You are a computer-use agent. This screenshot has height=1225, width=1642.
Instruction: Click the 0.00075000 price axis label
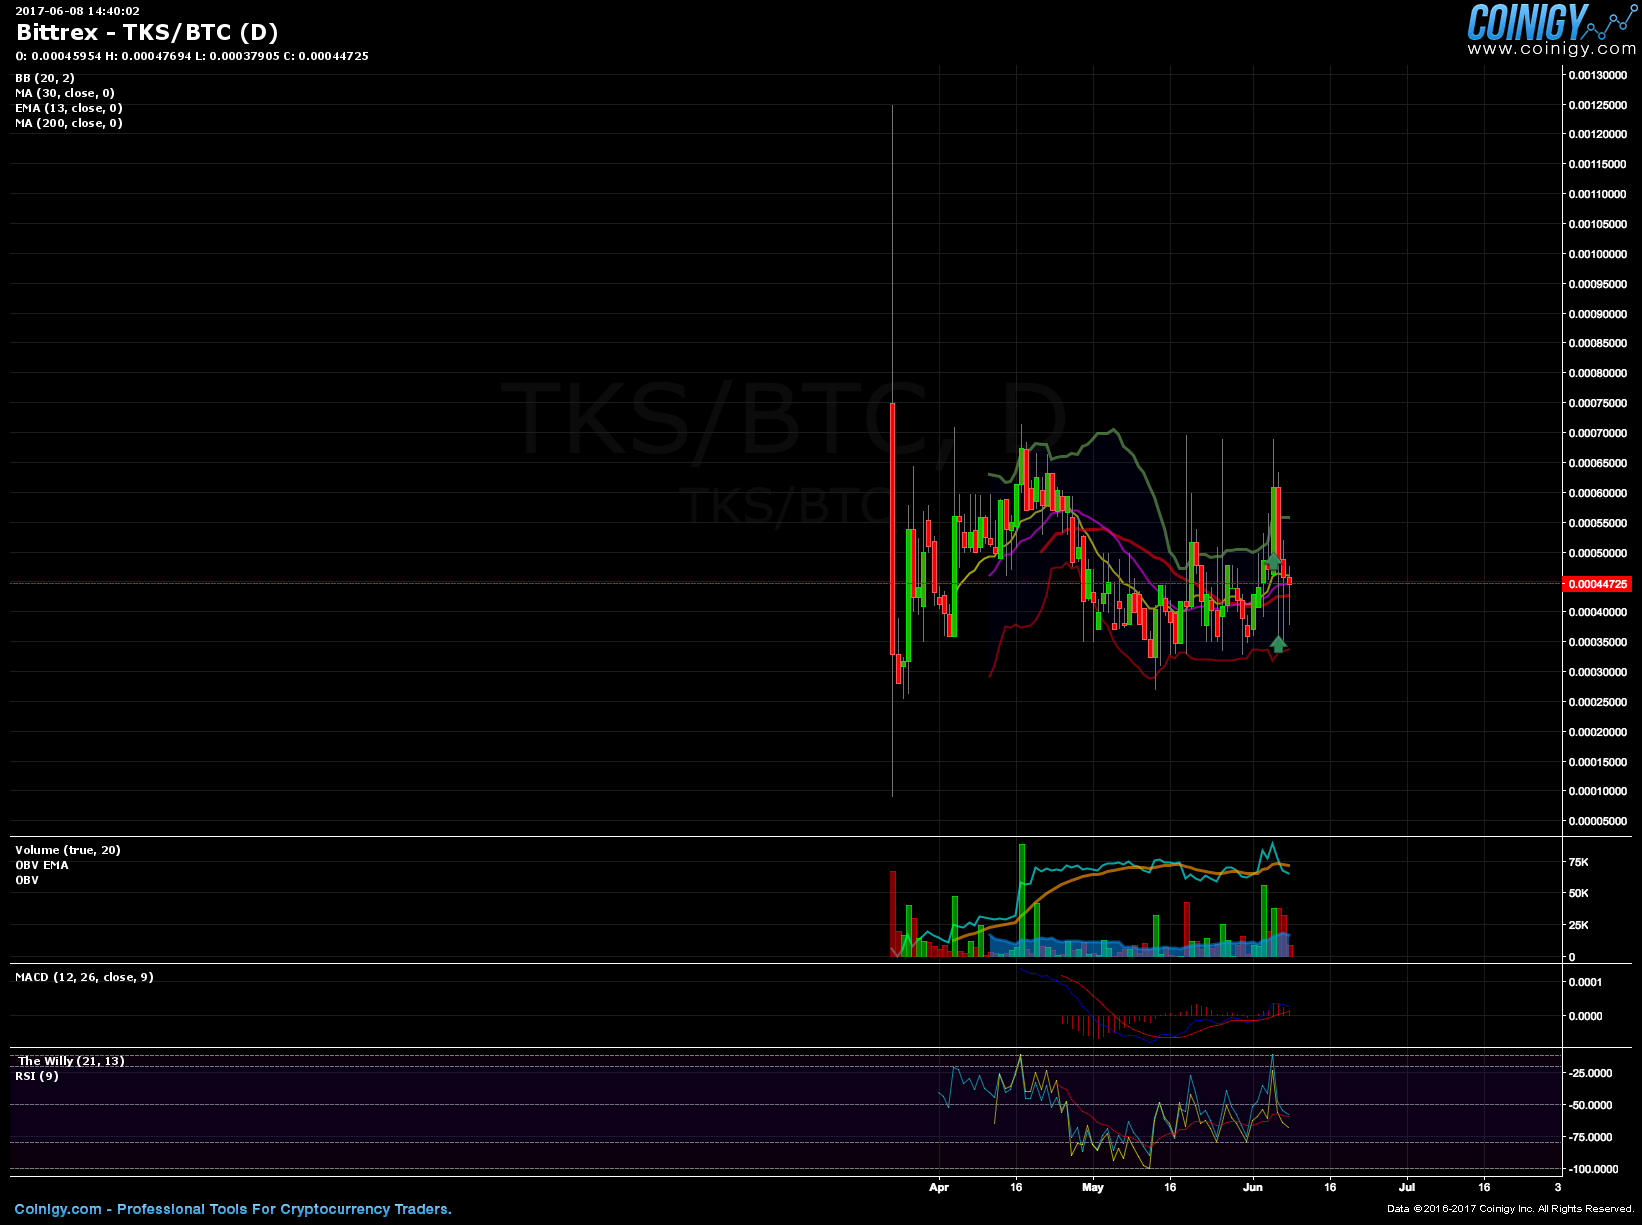click(1597, 403)
